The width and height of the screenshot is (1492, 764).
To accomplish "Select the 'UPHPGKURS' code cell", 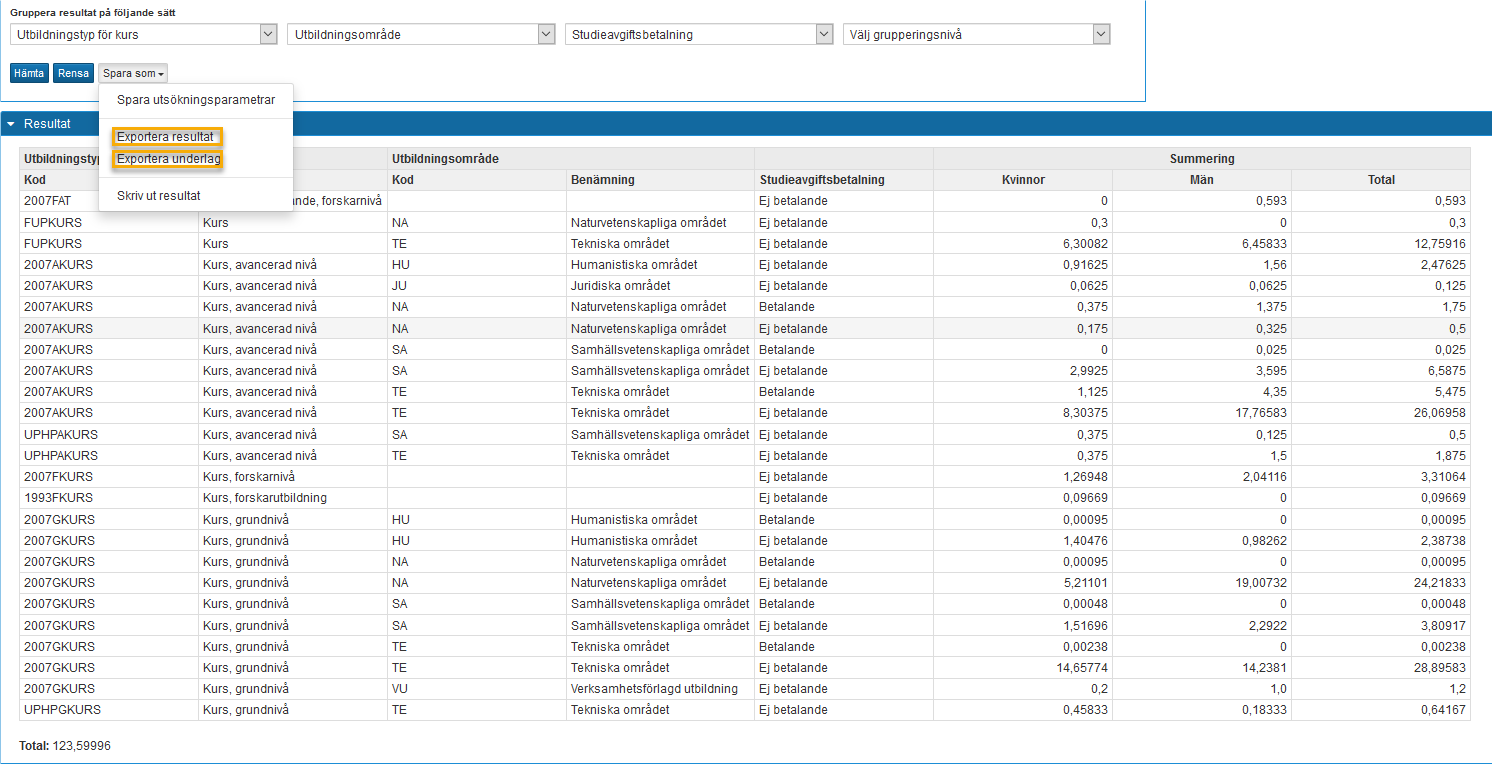I will (109, 710).
